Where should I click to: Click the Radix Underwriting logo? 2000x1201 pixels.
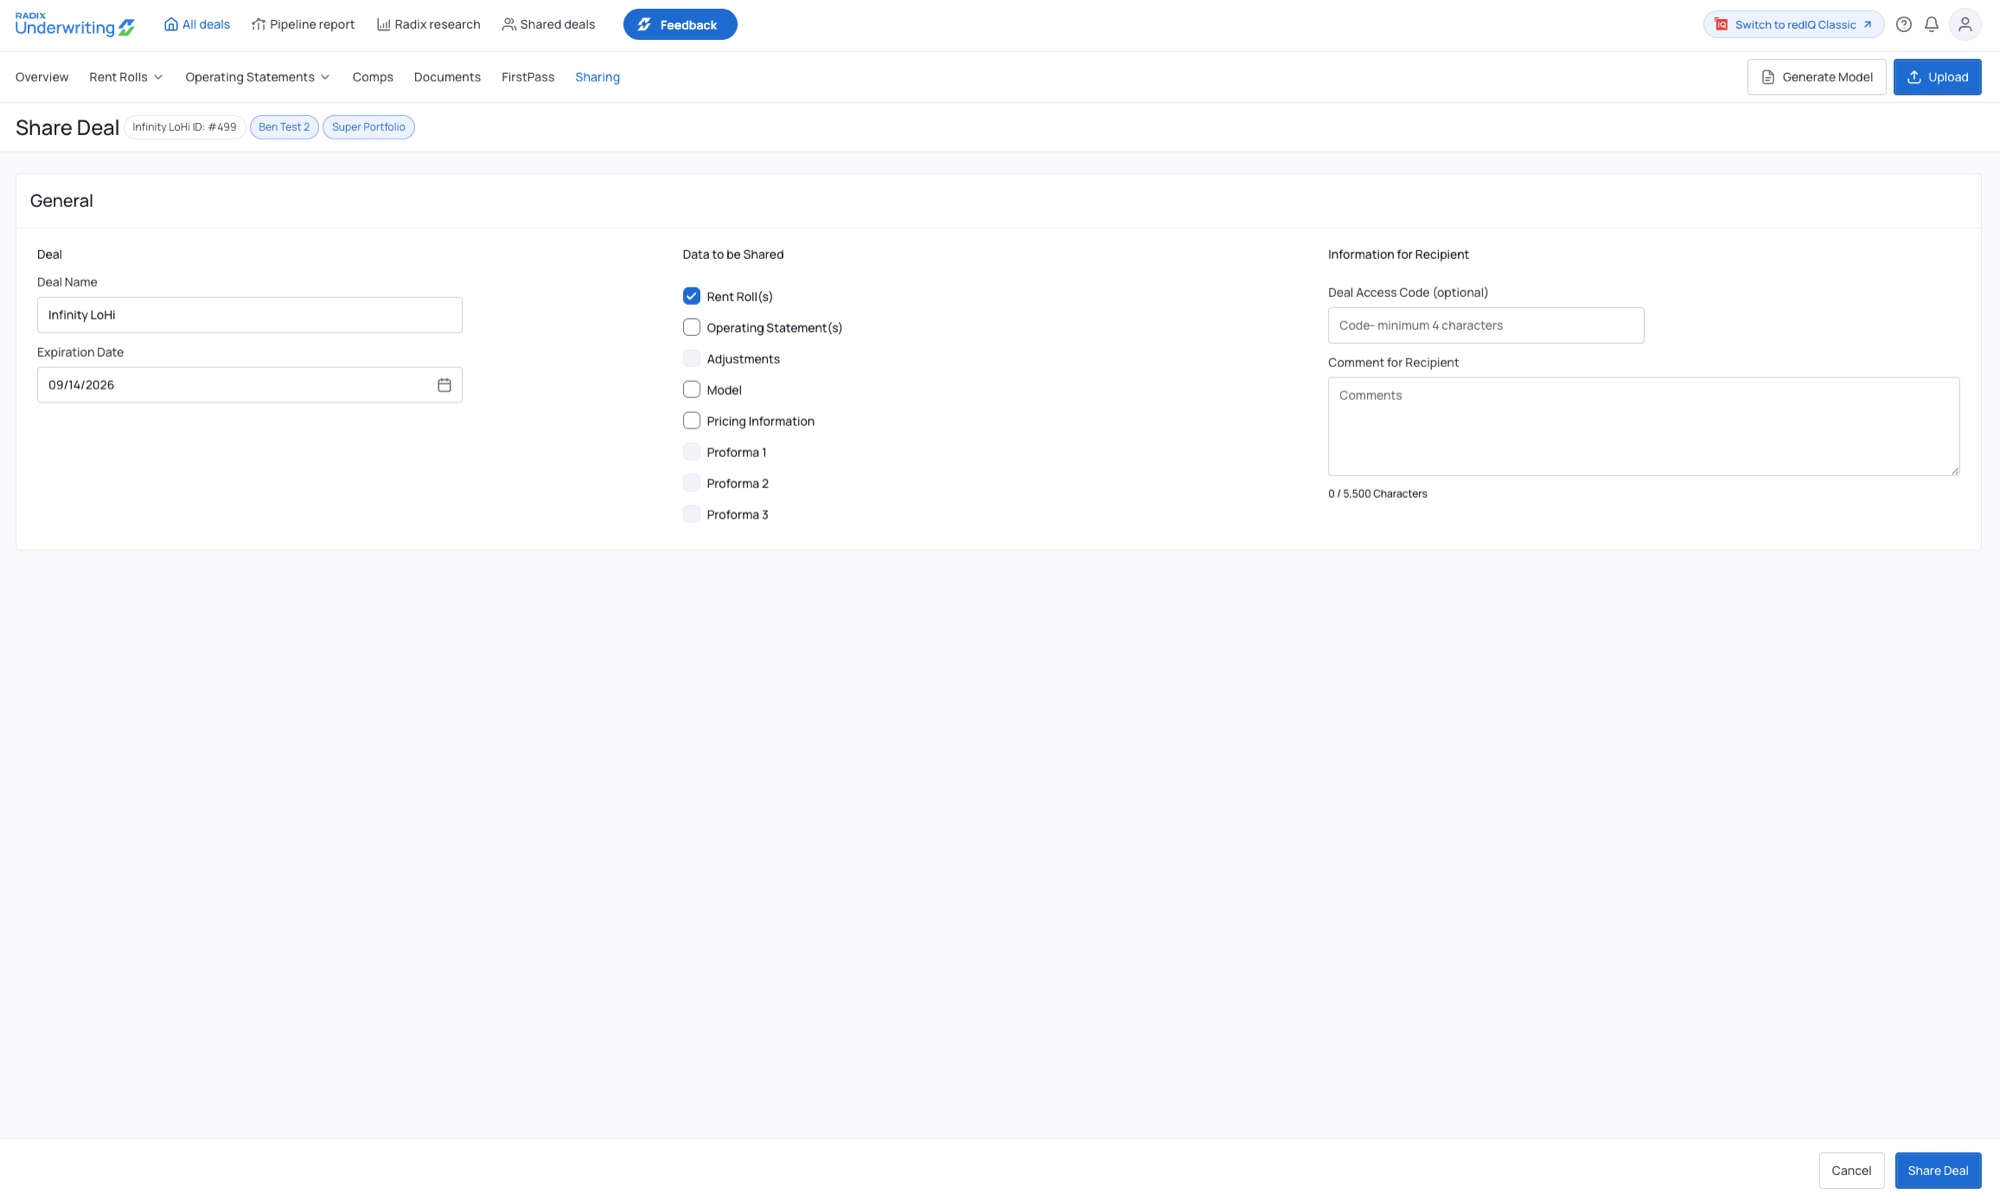[x=75, y=25]
